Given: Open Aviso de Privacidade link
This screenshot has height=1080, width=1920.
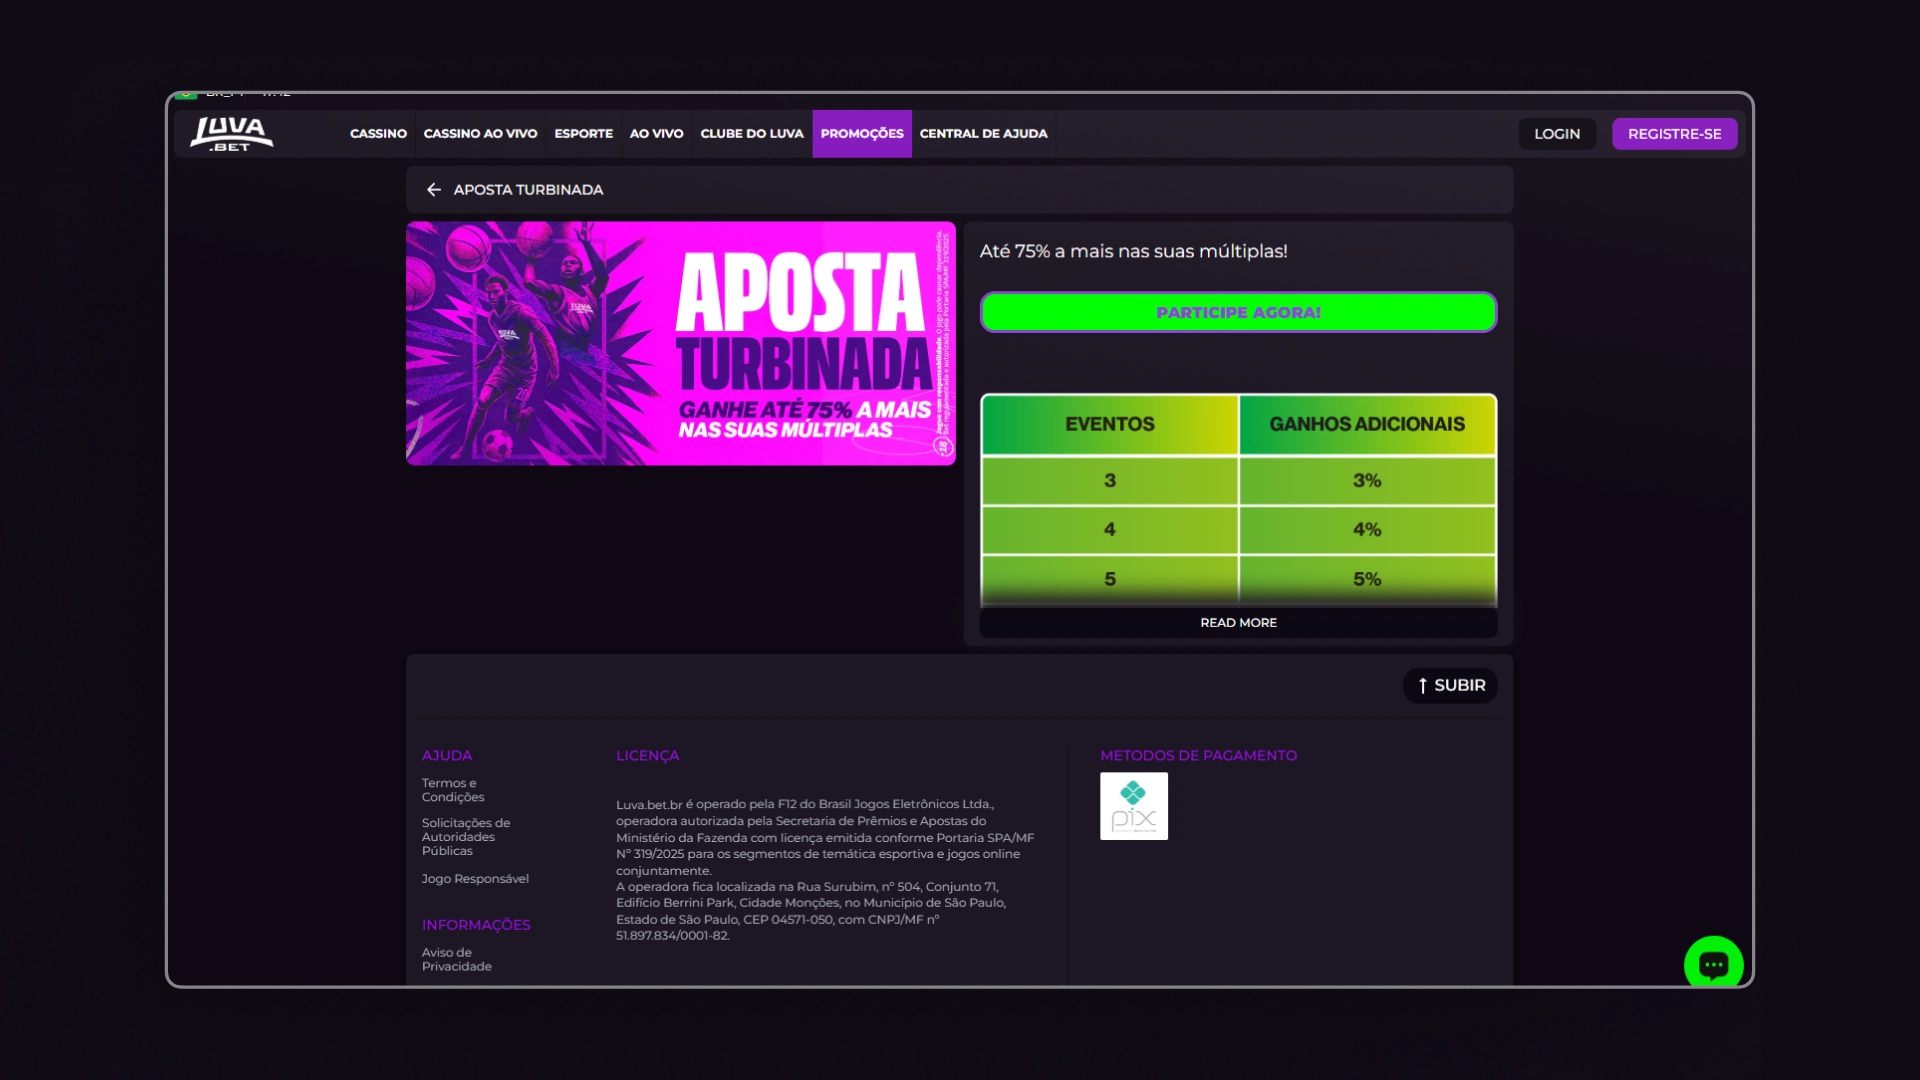Looking at the screenshot, I should coord(457,960).
